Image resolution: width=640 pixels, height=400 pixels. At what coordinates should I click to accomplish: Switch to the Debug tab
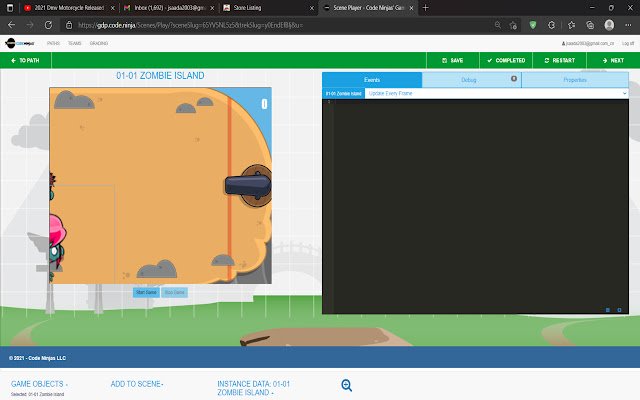pyautogui.click(x=469, y=80)
